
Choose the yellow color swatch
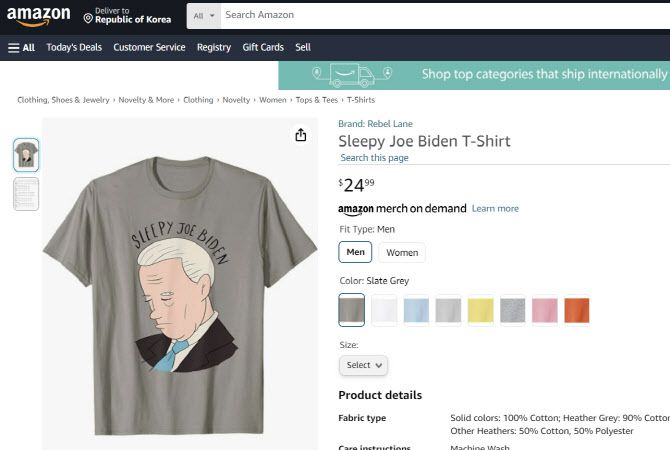pos(480,310)
